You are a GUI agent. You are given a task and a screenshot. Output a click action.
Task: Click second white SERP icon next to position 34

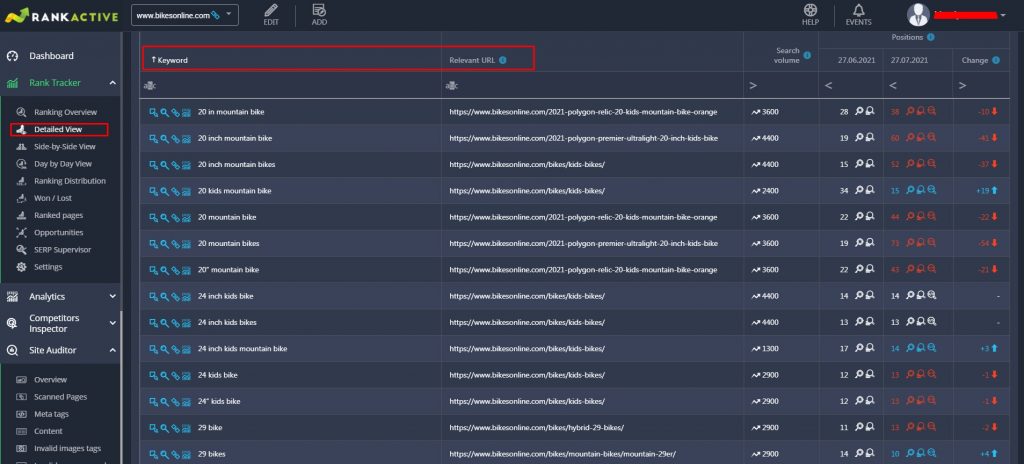(870, 191)
